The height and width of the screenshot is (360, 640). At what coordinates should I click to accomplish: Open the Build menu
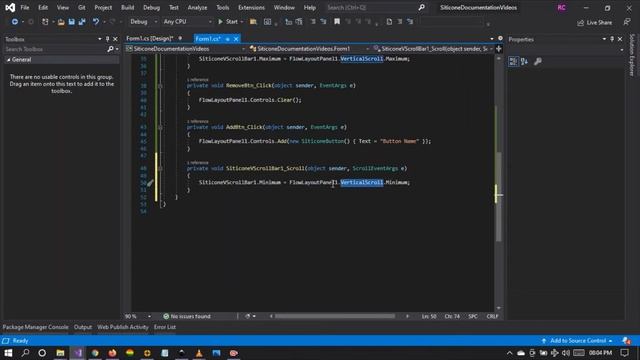coord(127,7)
